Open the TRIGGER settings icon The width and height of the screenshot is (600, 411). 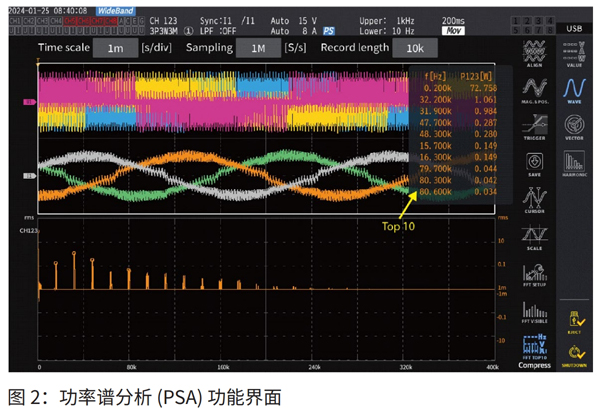[533, 127]
